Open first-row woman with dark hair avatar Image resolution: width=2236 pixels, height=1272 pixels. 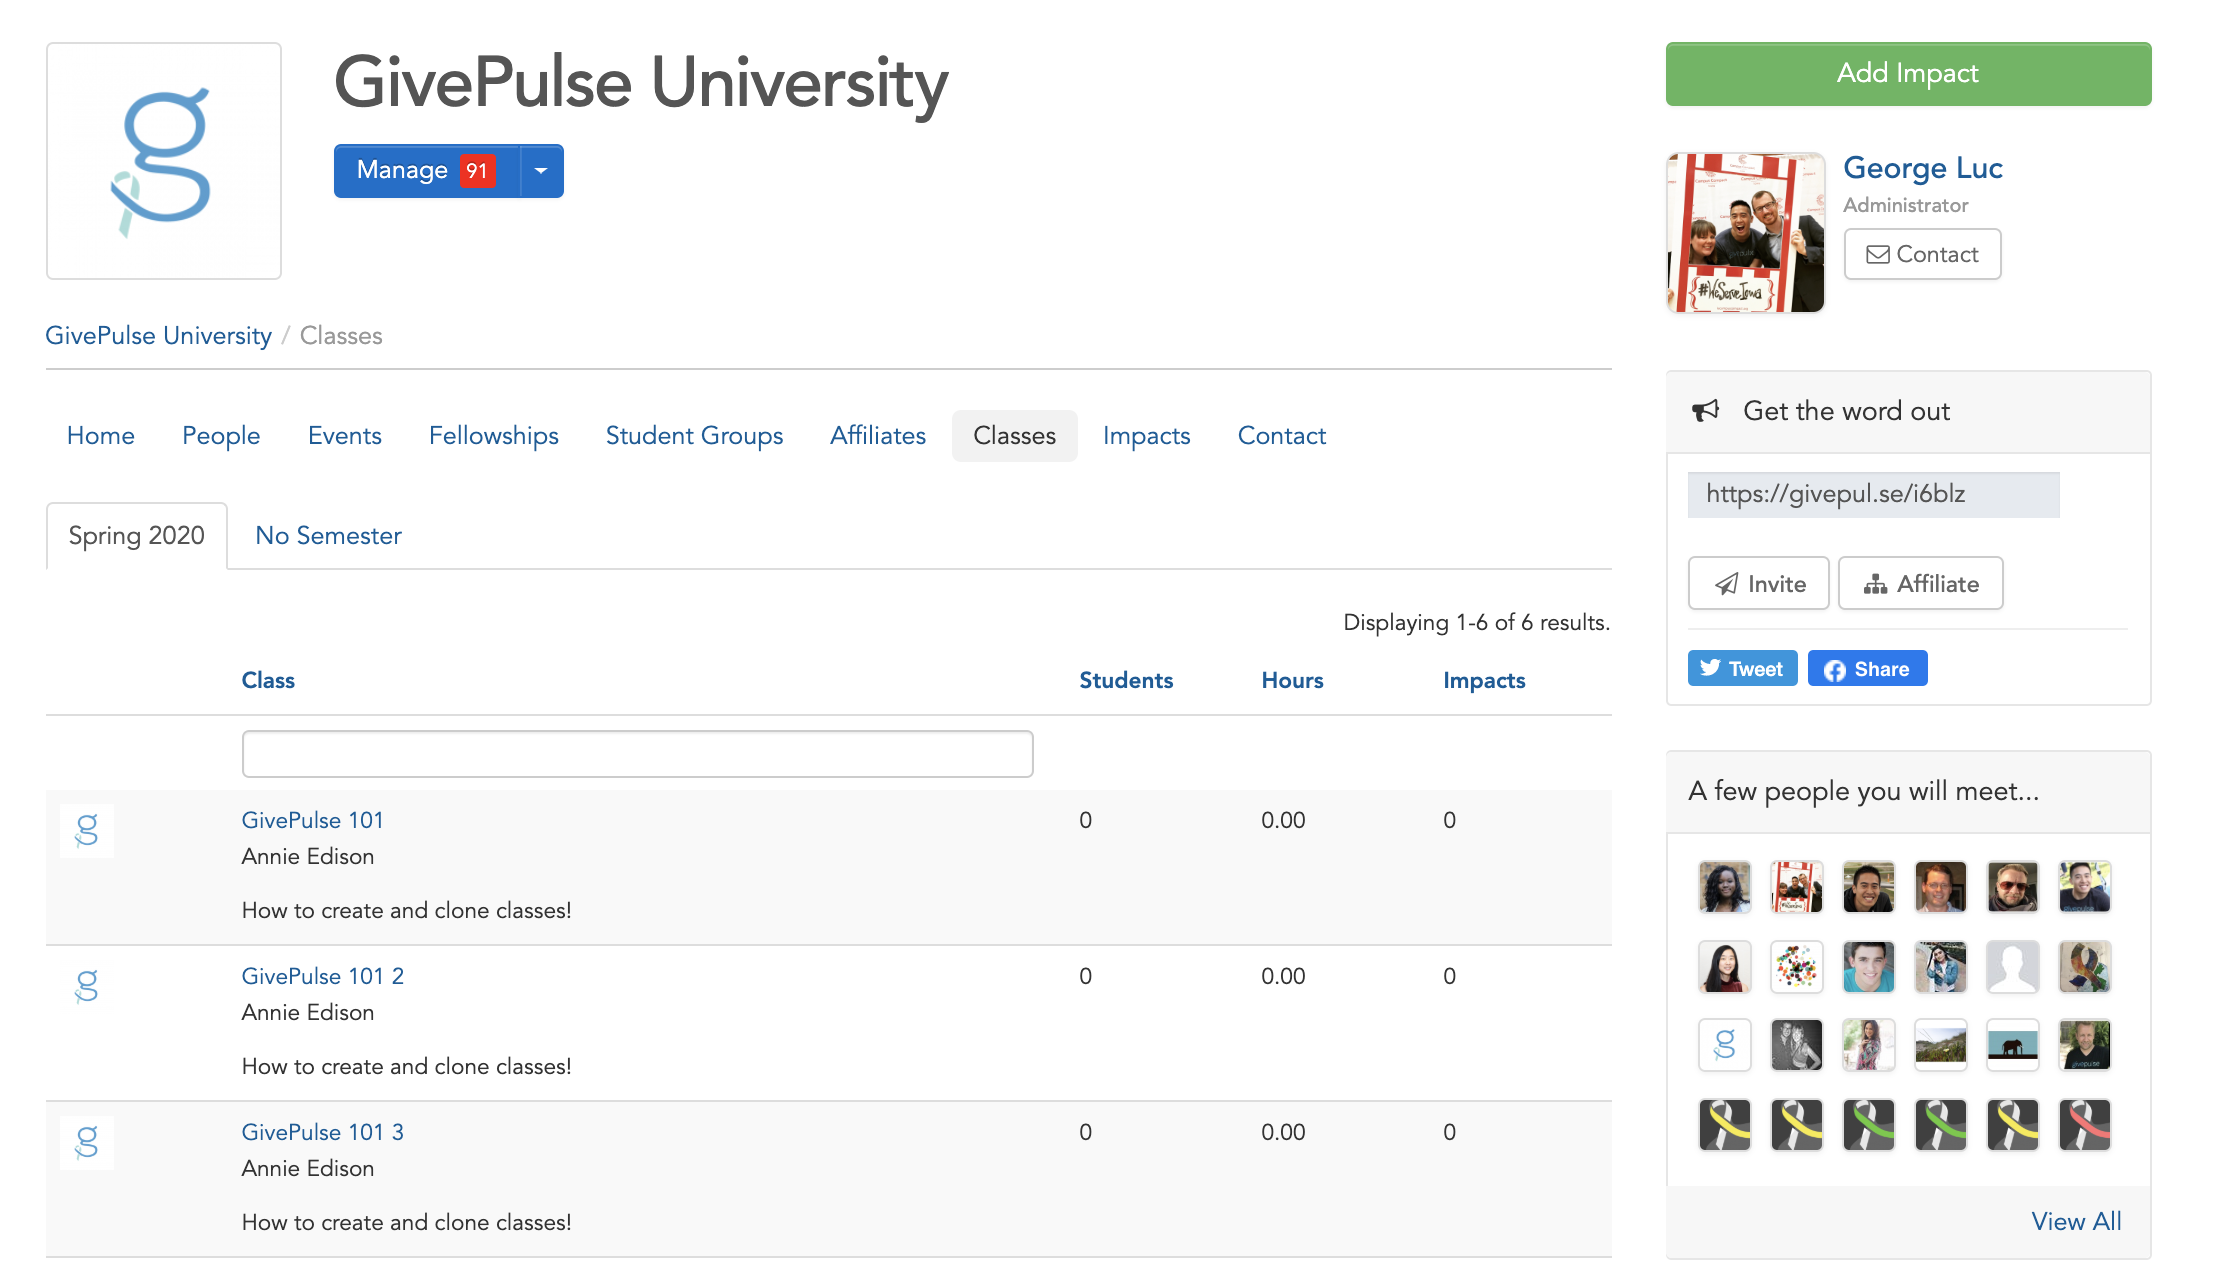point(1725,887)
